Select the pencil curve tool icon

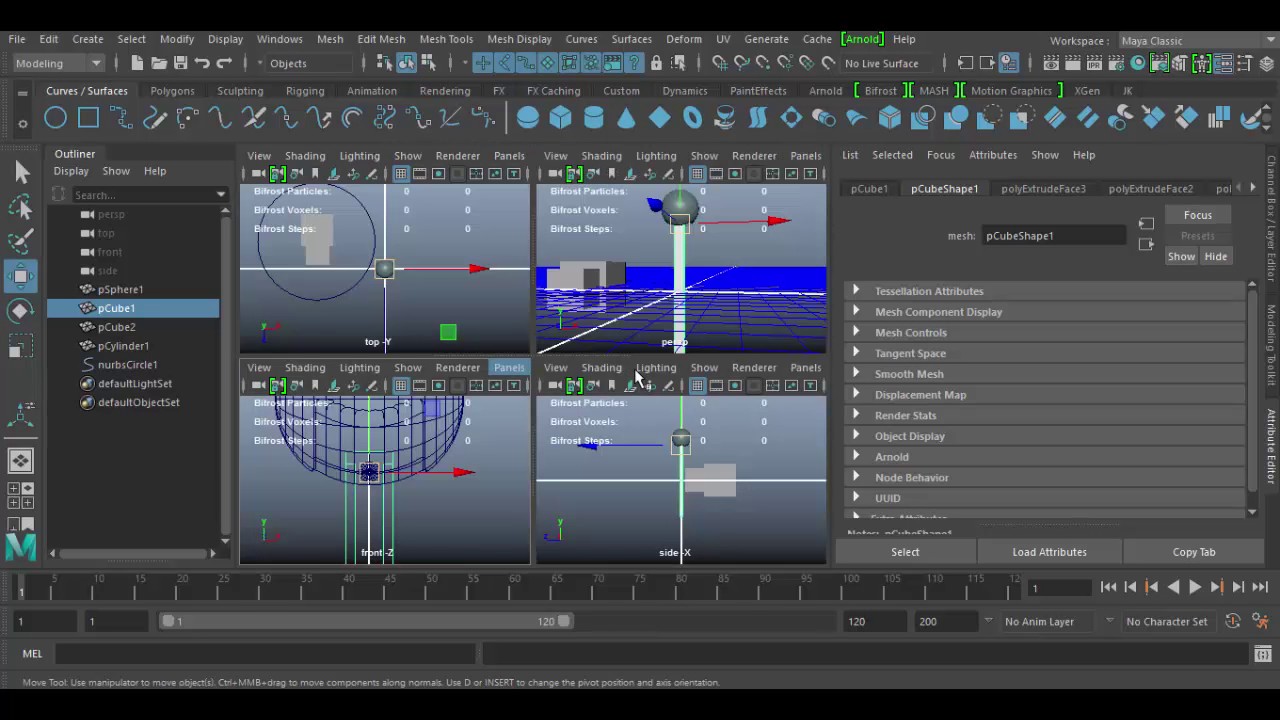point(154,118)
